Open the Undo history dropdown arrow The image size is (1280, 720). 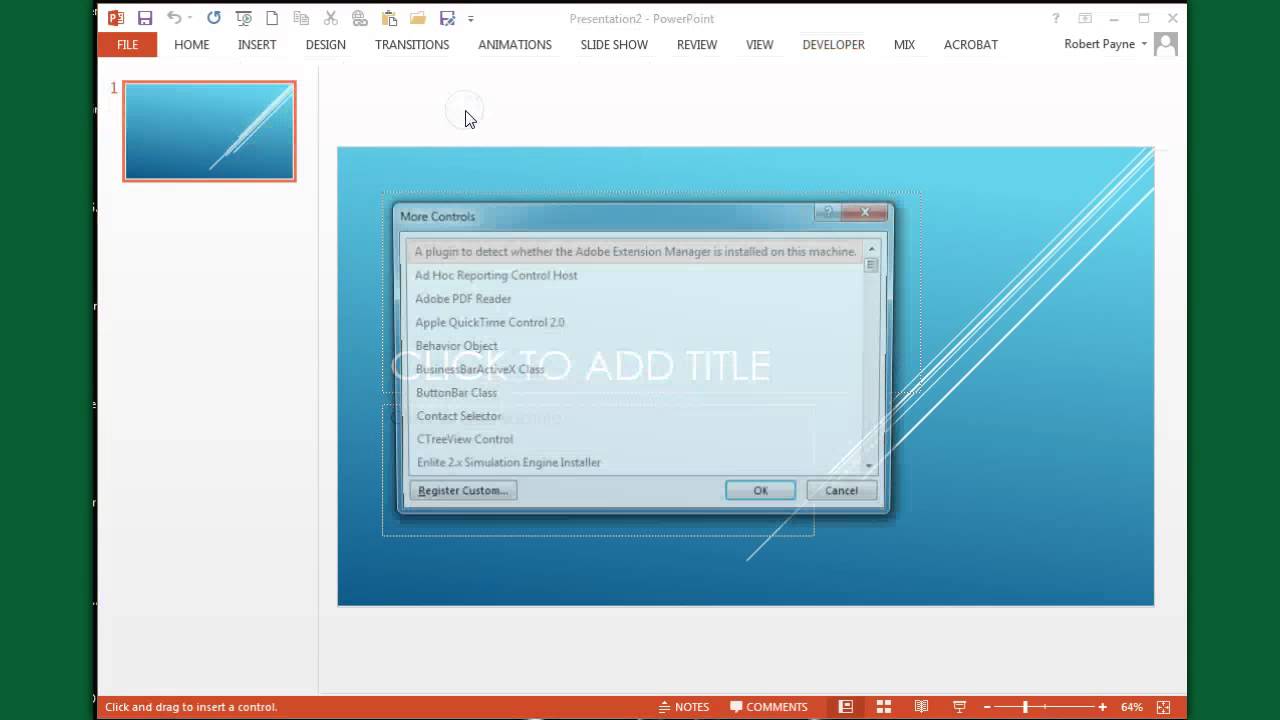(x=189, y=18)
